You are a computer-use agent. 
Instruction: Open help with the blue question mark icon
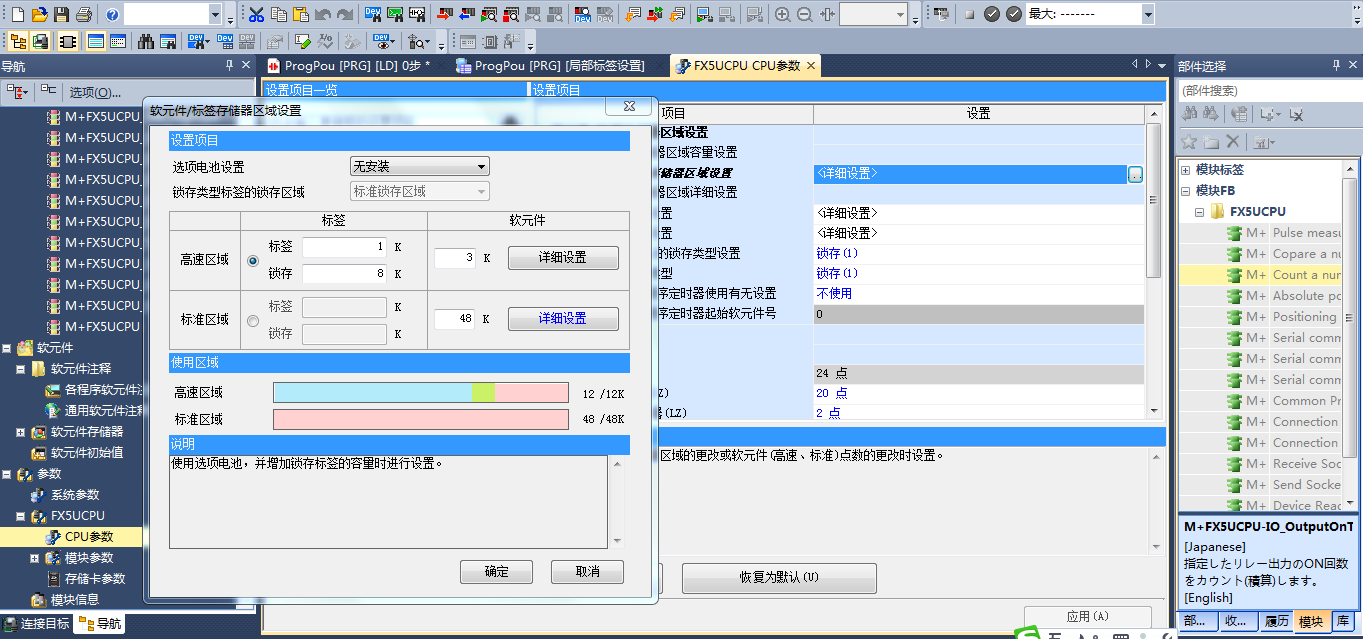coord(112,14)
